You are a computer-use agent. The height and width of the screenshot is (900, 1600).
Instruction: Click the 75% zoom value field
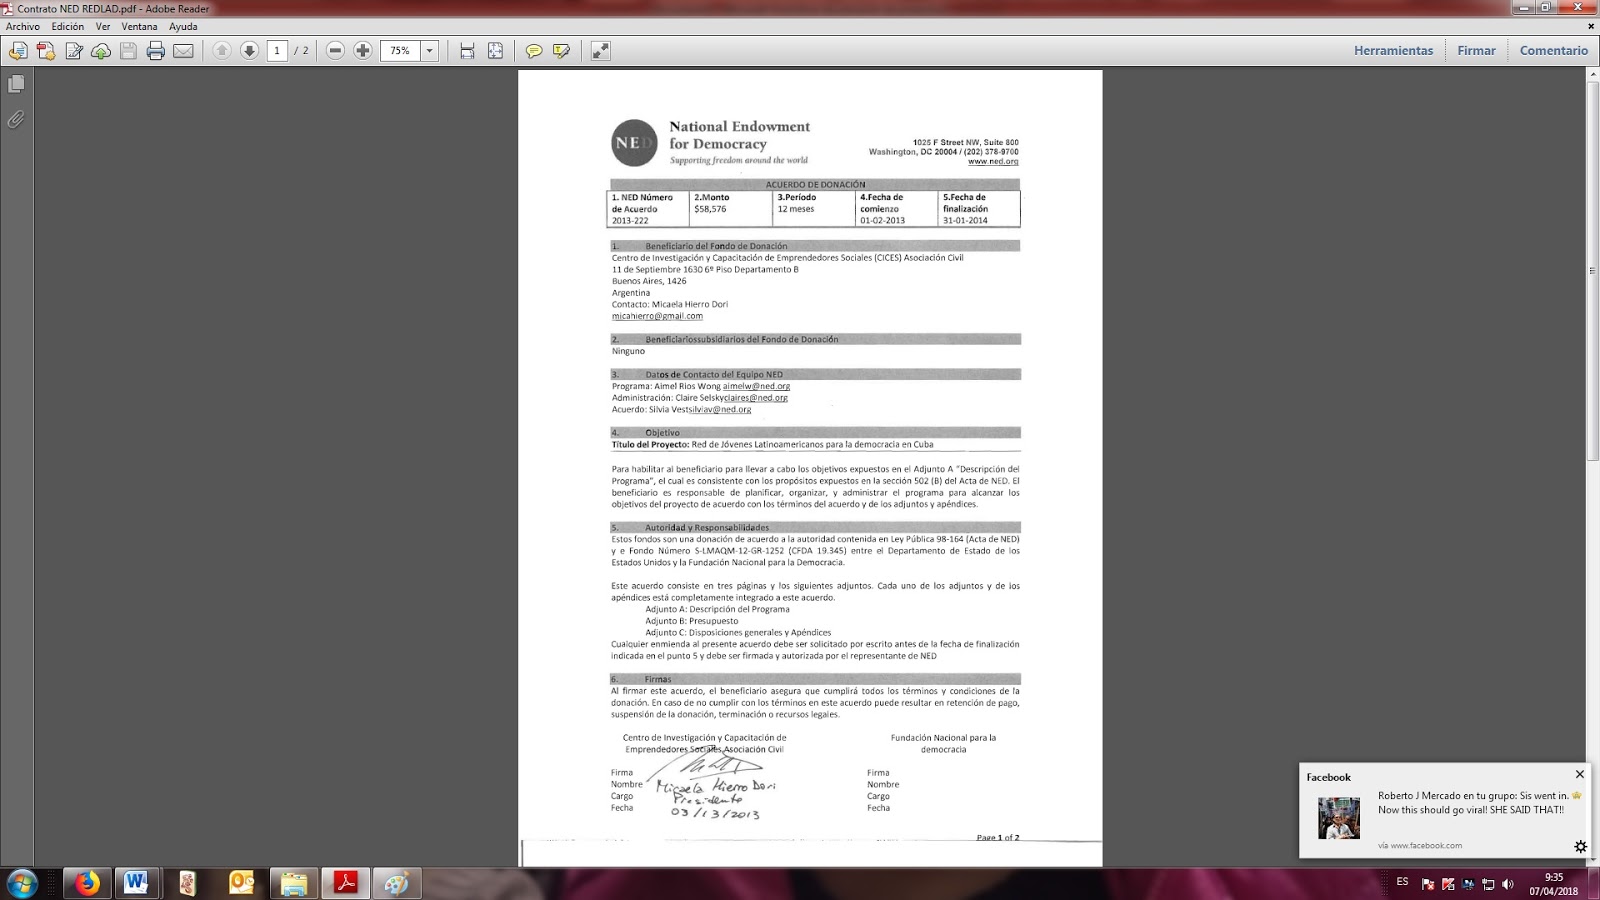[400, 51]
